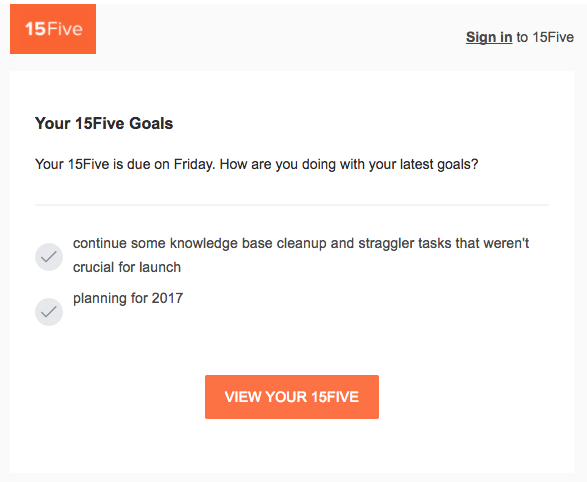
Task: Click the word weren't in first goal
Action: click(x=506, y=243)
